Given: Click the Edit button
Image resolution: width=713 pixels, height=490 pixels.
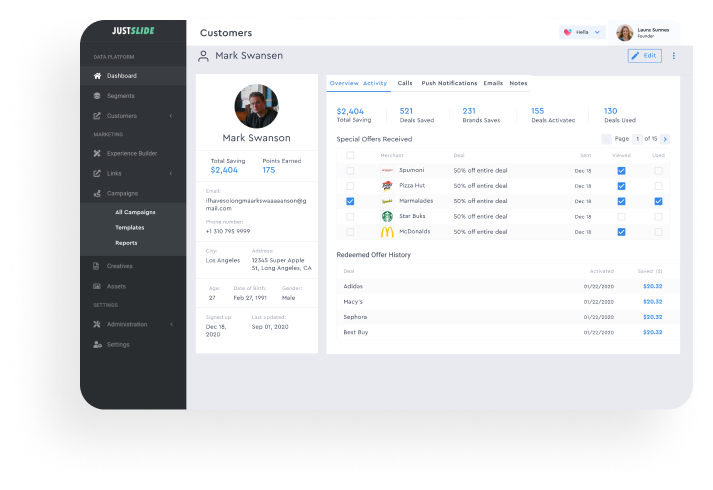Looking at the screenshot, I should [x=644, y=56].
